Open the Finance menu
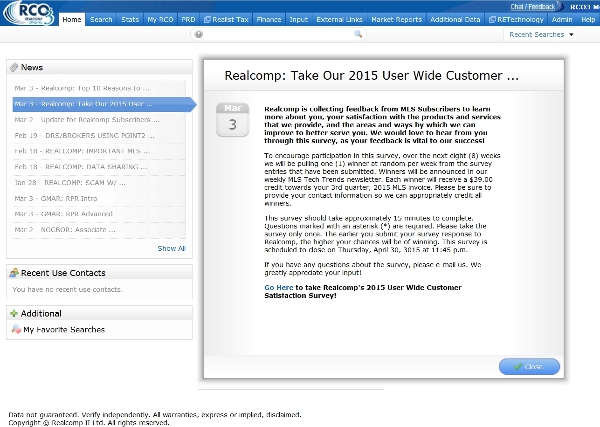Viewport: 600px width, 427px height. pos(269,20)
